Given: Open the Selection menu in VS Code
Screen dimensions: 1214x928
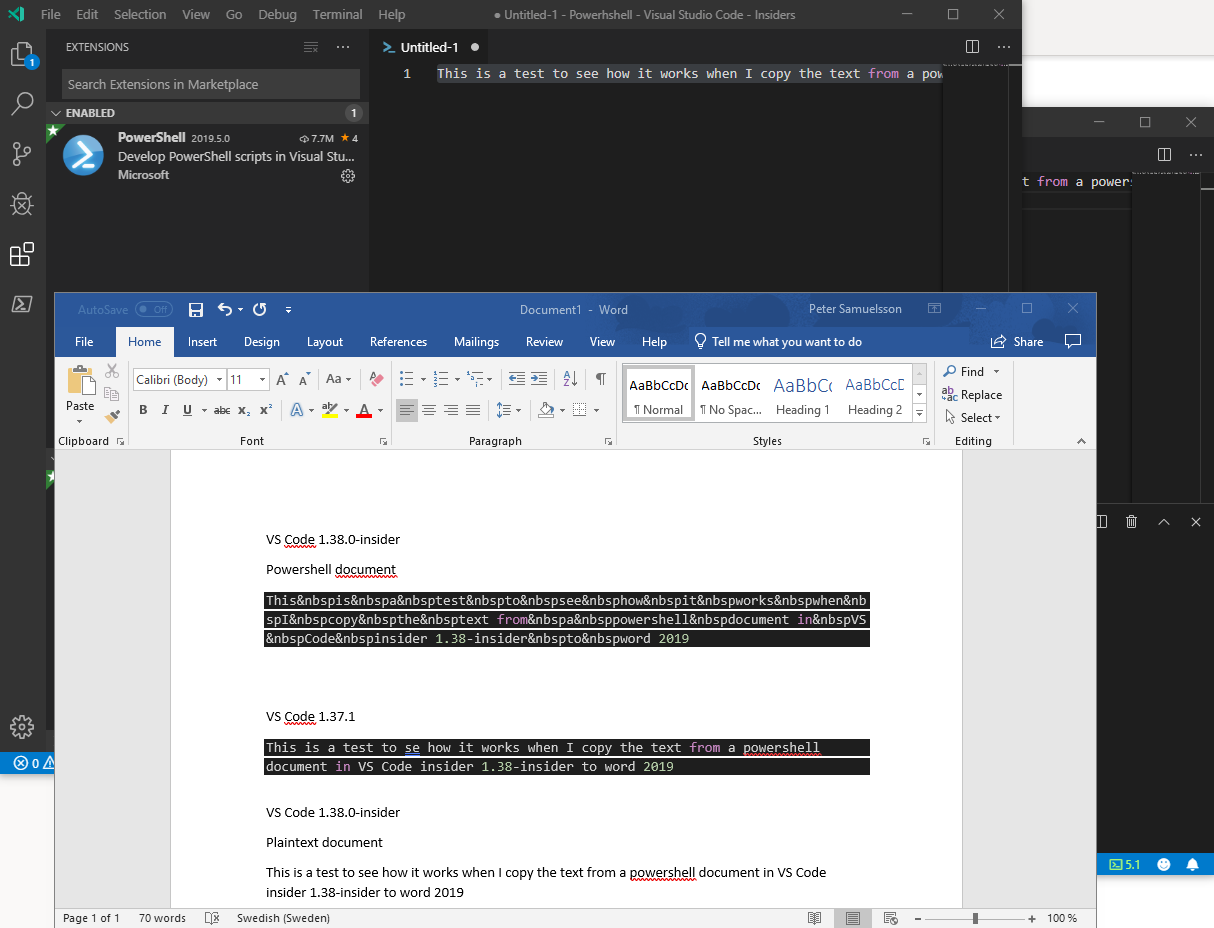Looking at the screenshot, I should tap(140, 14).
